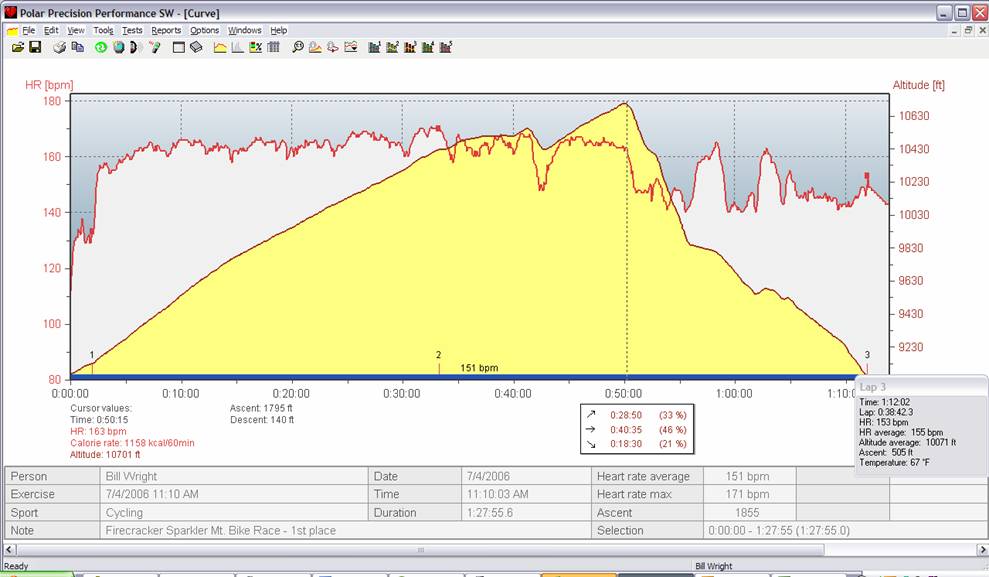Click the red heart-line chart icon
This screenshot has height=577, width=989.
pos(351,47)
